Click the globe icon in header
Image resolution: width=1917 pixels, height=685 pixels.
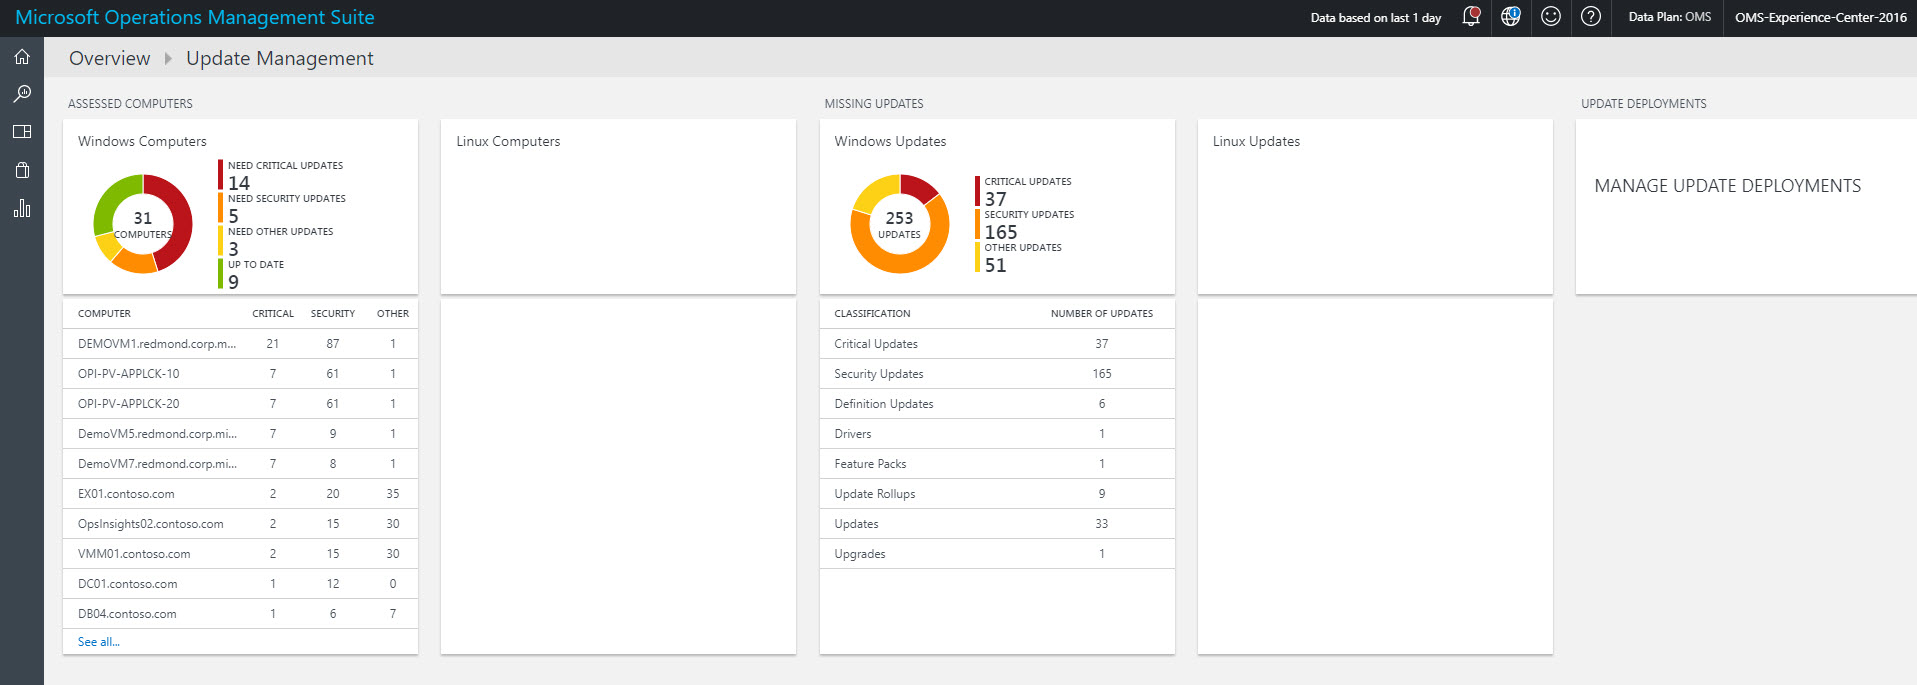point(1511,17)
